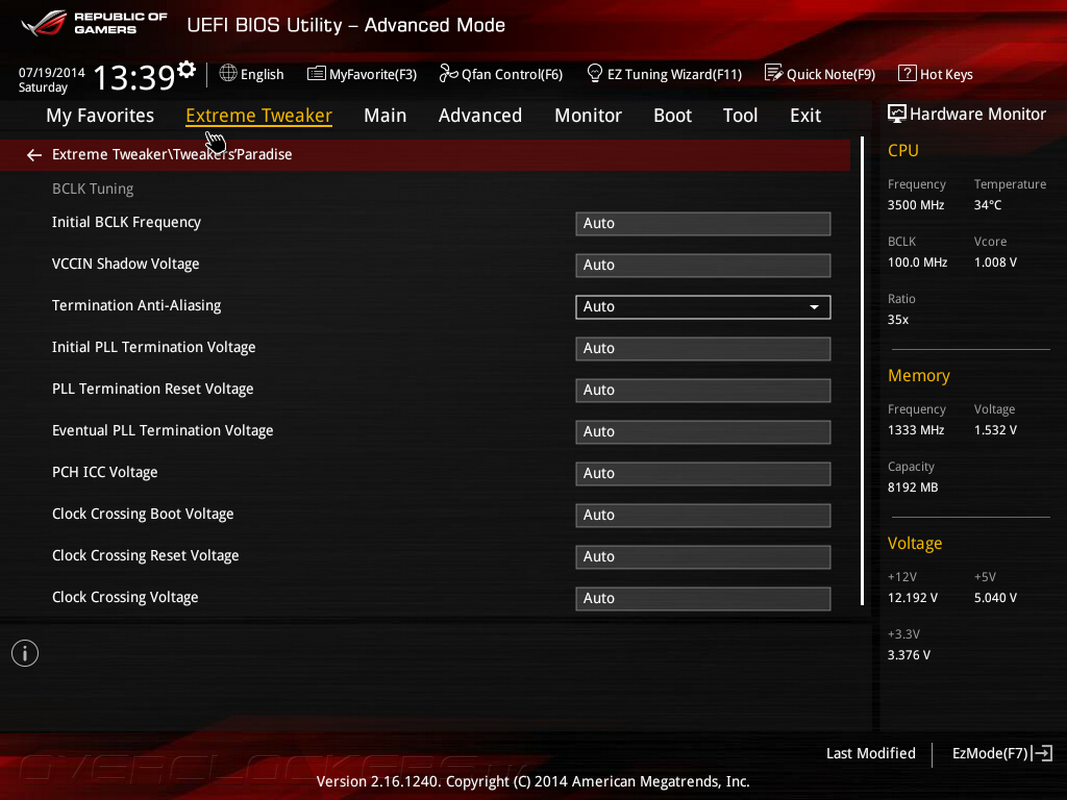This screenshot has width=1067, height=800.
Task: Select the Termination Anti-Aliasing label
Action: (136, 305)
